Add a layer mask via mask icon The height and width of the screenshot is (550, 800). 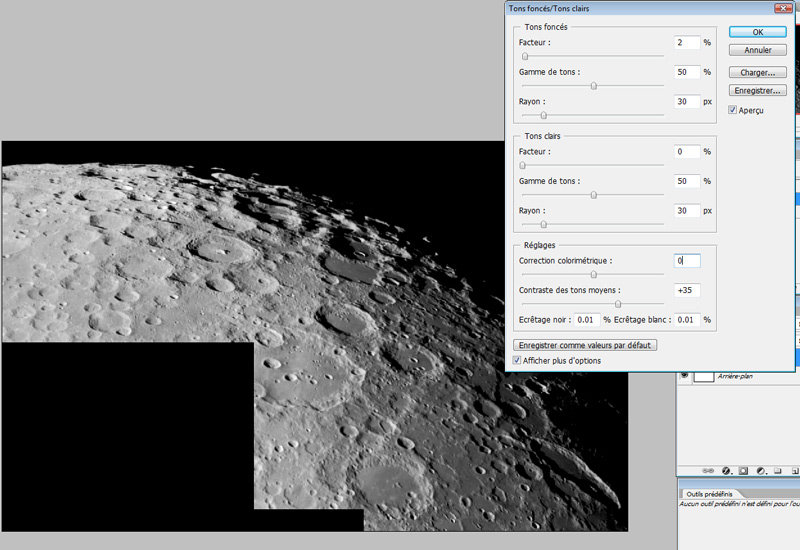(743, 471)
